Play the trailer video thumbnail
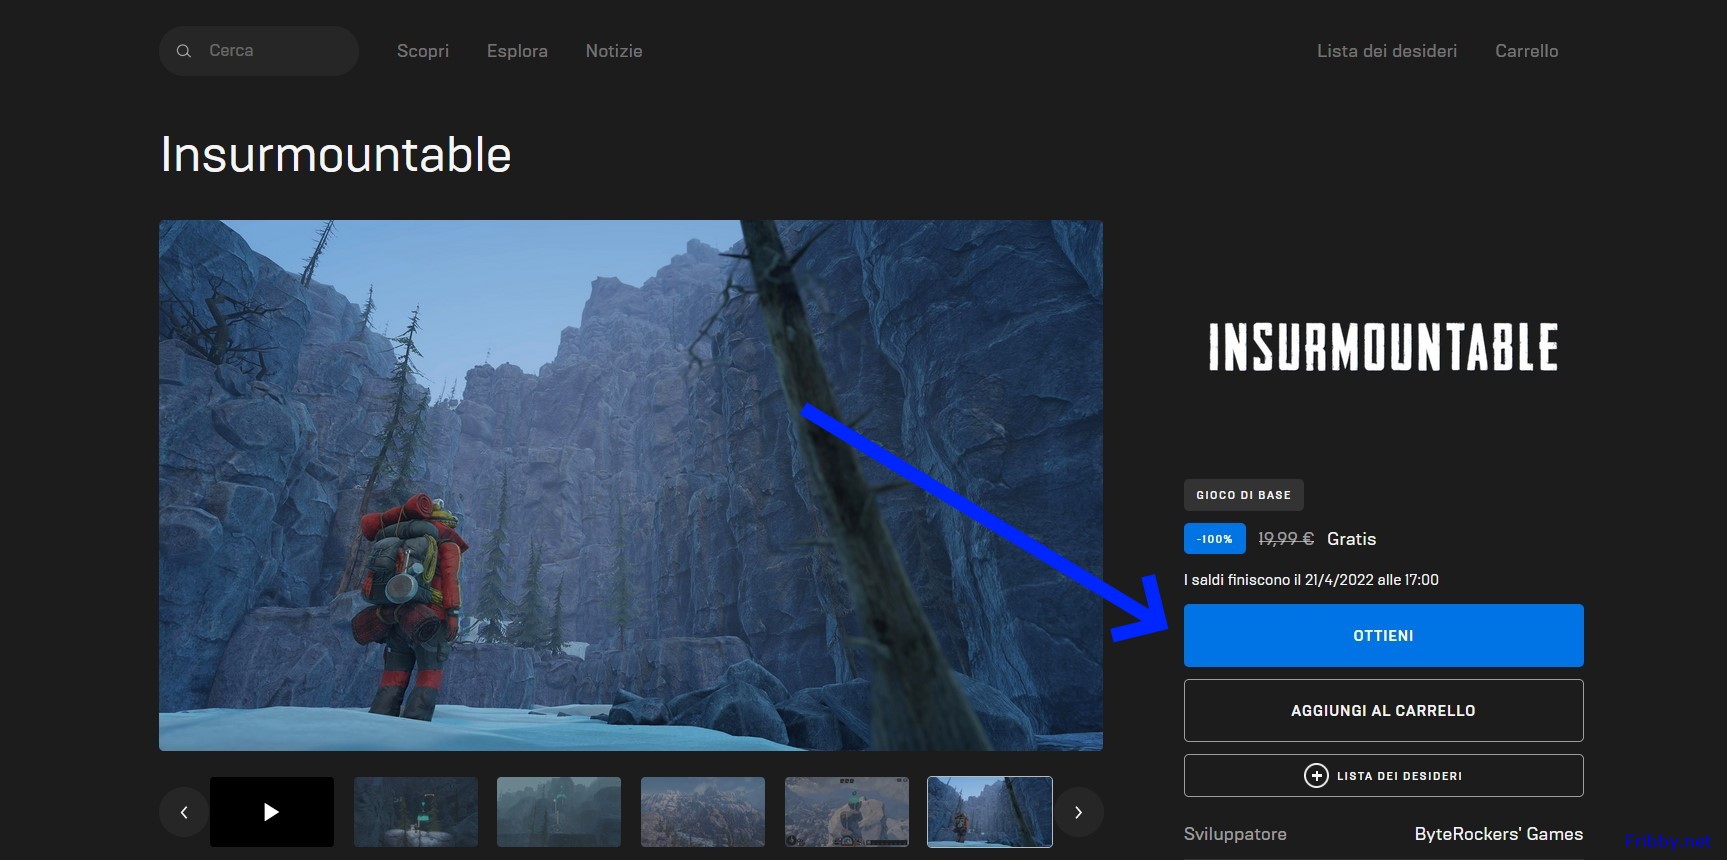Viewport: 1727px width, 860px height. 272,812
